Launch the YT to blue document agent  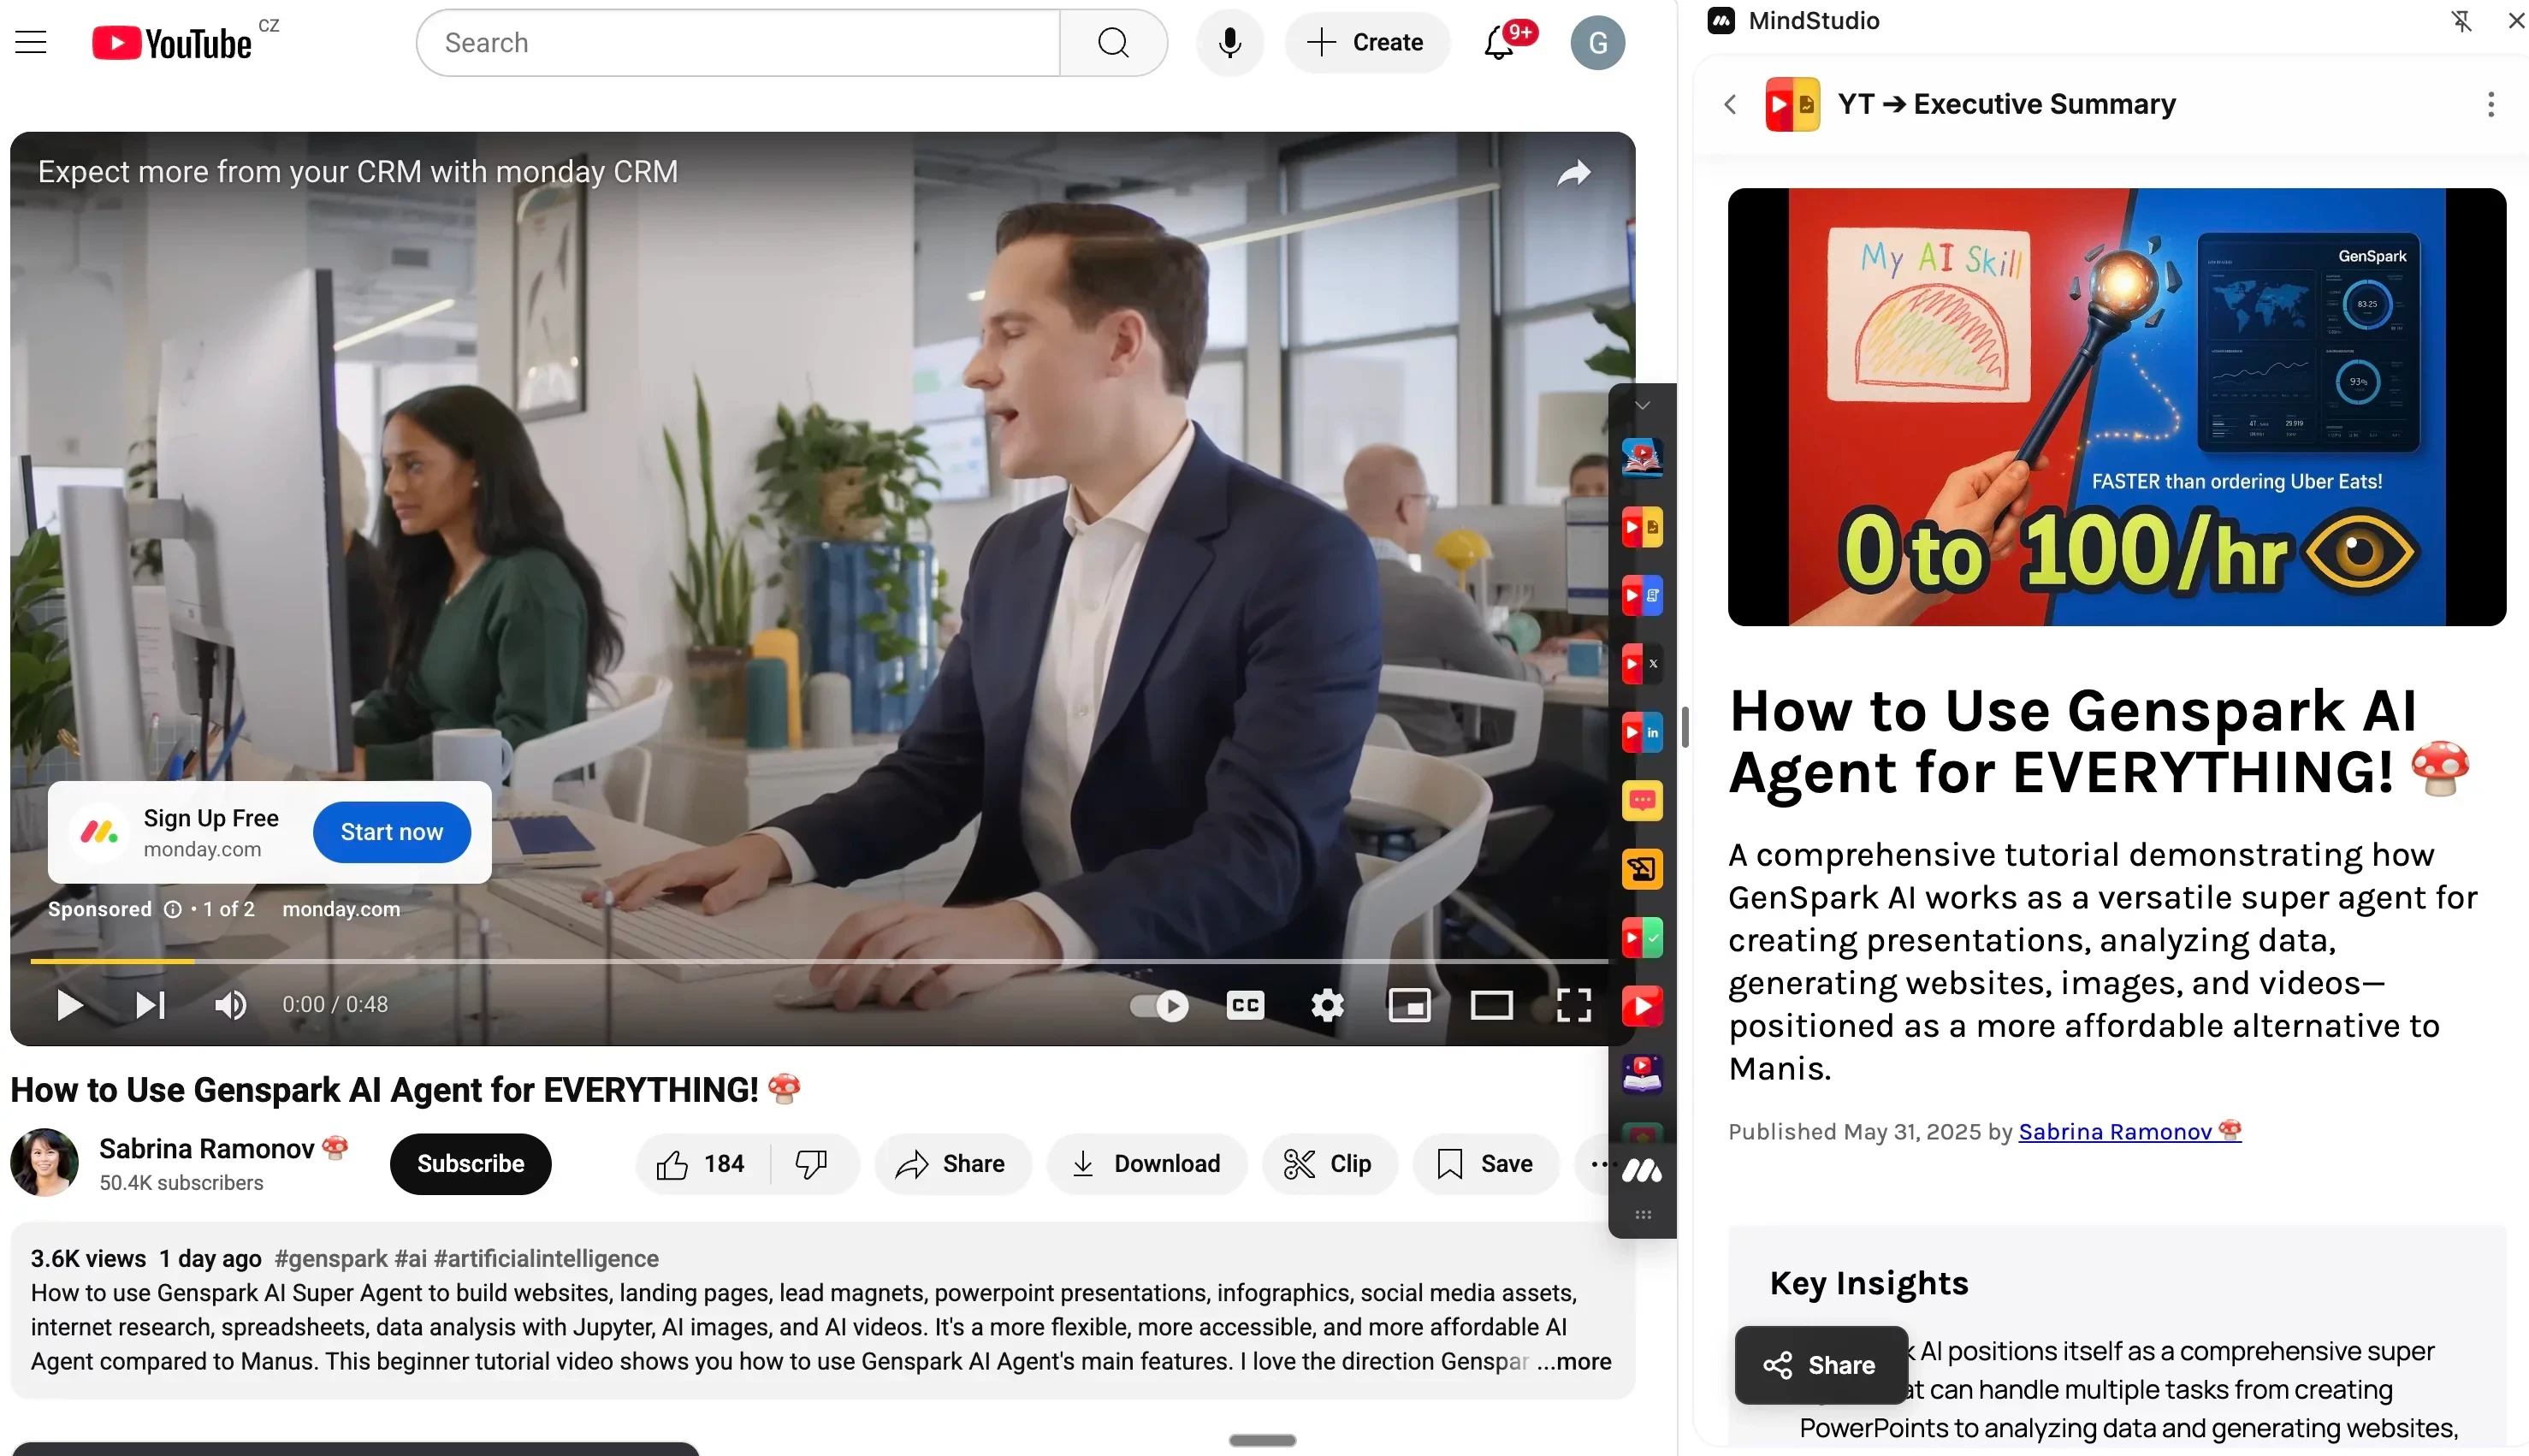1642,596
